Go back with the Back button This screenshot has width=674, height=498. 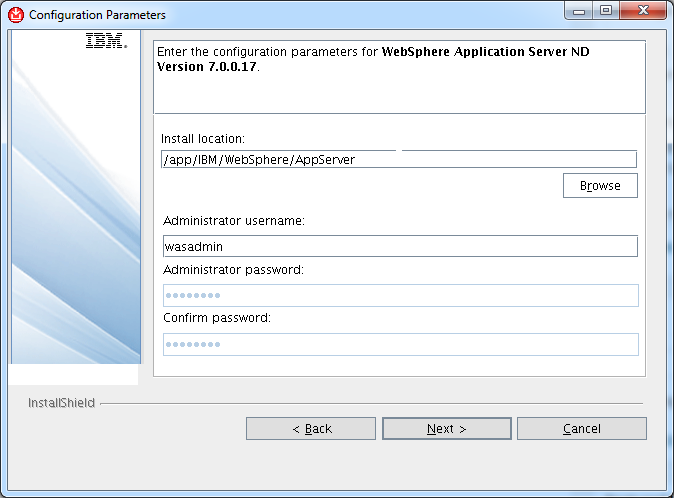[x=311, y=429]
